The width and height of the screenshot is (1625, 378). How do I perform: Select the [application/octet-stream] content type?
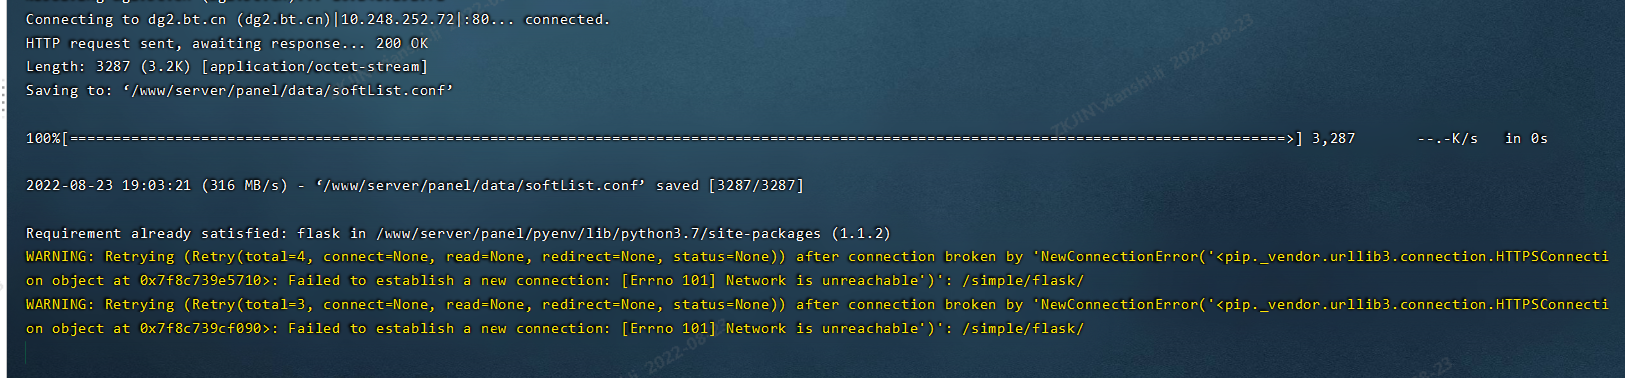tap(314, 67)
